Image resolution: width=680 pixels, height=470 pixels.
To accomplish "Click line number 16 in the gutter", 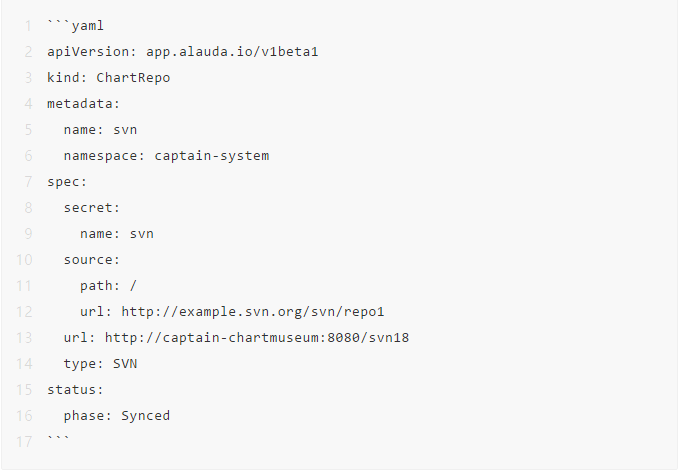I will 24,415.
